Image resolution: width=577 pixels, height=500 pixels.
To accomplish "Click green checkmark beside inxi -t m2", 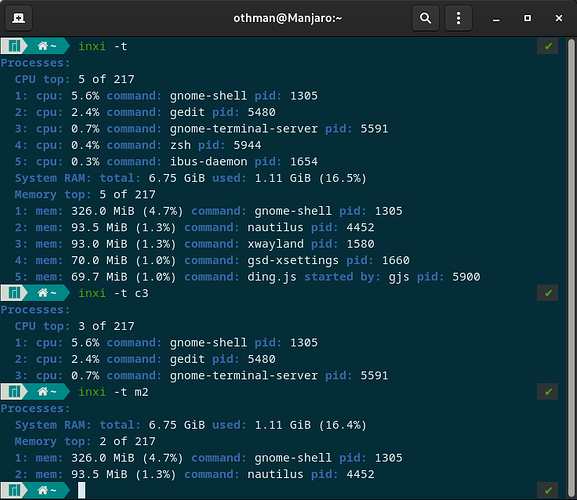I will (548, 392).
